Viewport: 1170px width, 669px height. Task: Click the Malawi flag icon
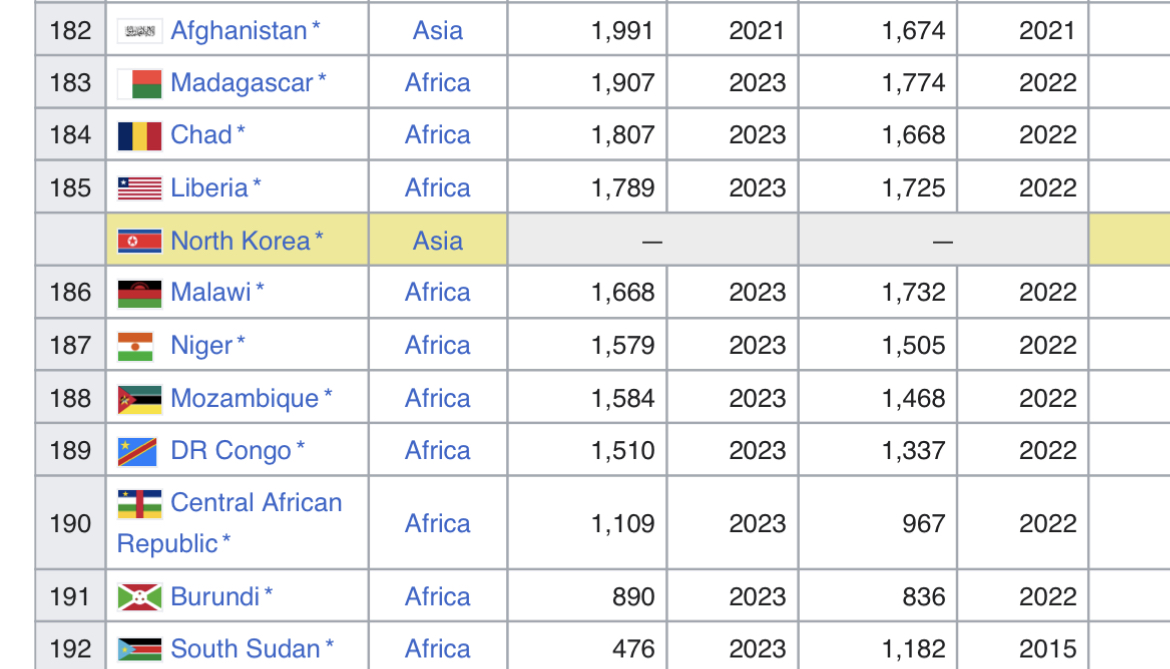pyautogui.click(x=140, y=293)
